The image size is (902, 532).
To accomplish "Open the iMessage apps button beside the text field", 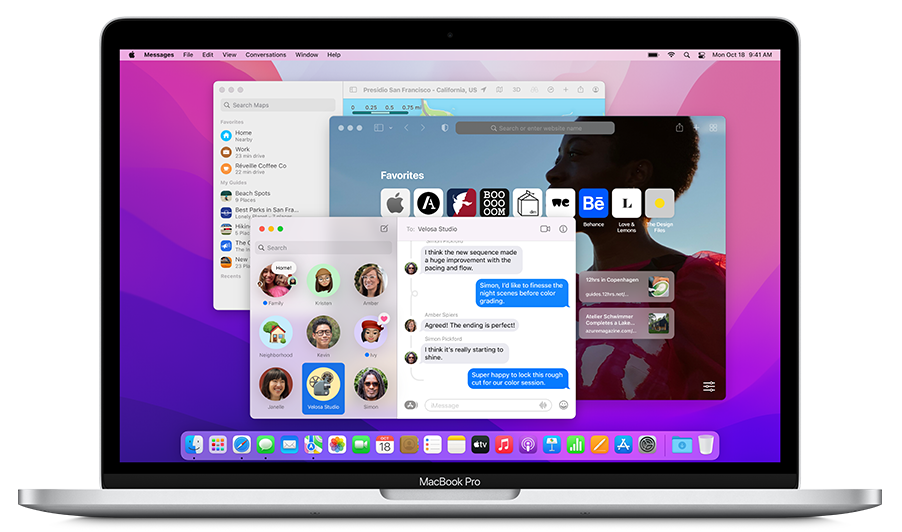I will 411,405.
